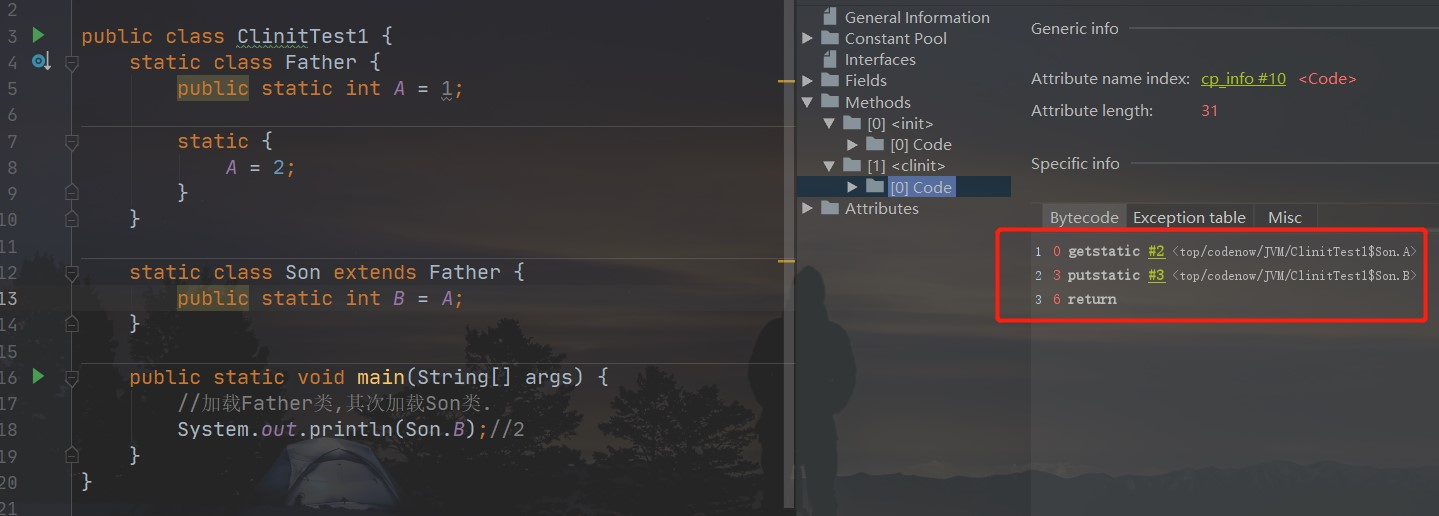Click fold end marker of static block

click(71, 193)
